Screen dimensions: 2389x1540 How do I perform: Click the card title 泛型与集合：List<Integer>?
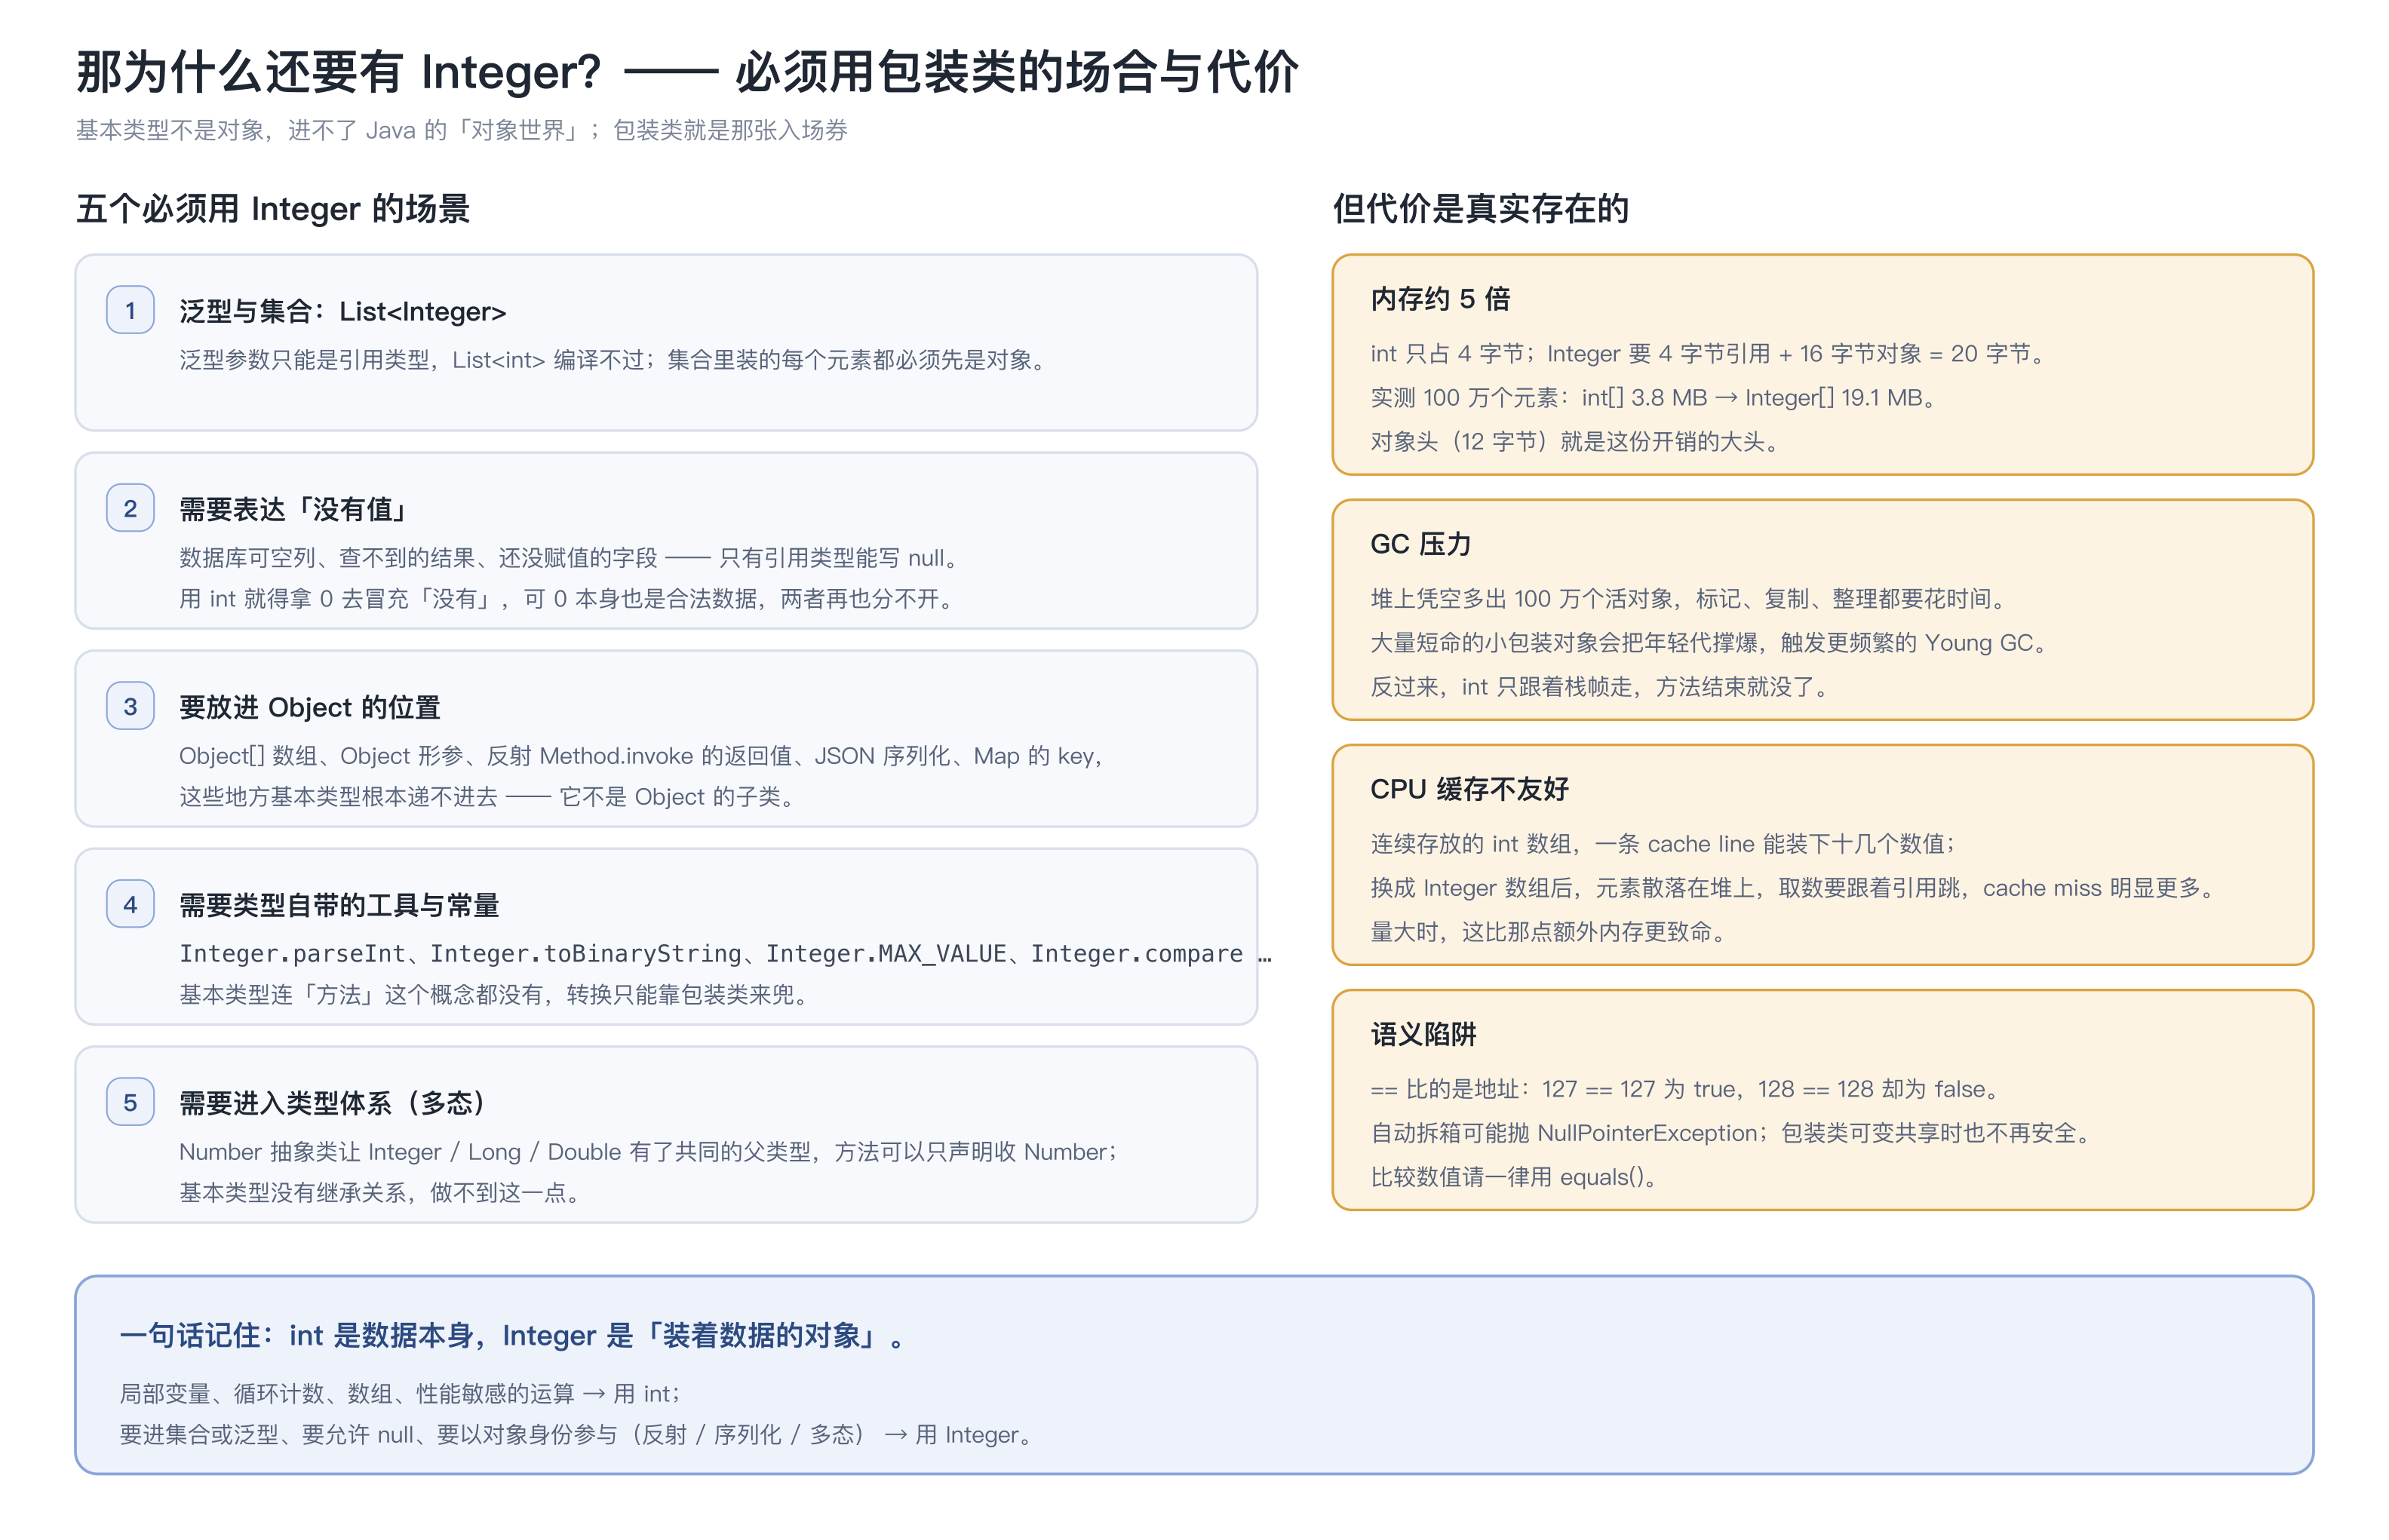[x=343, y=311]
